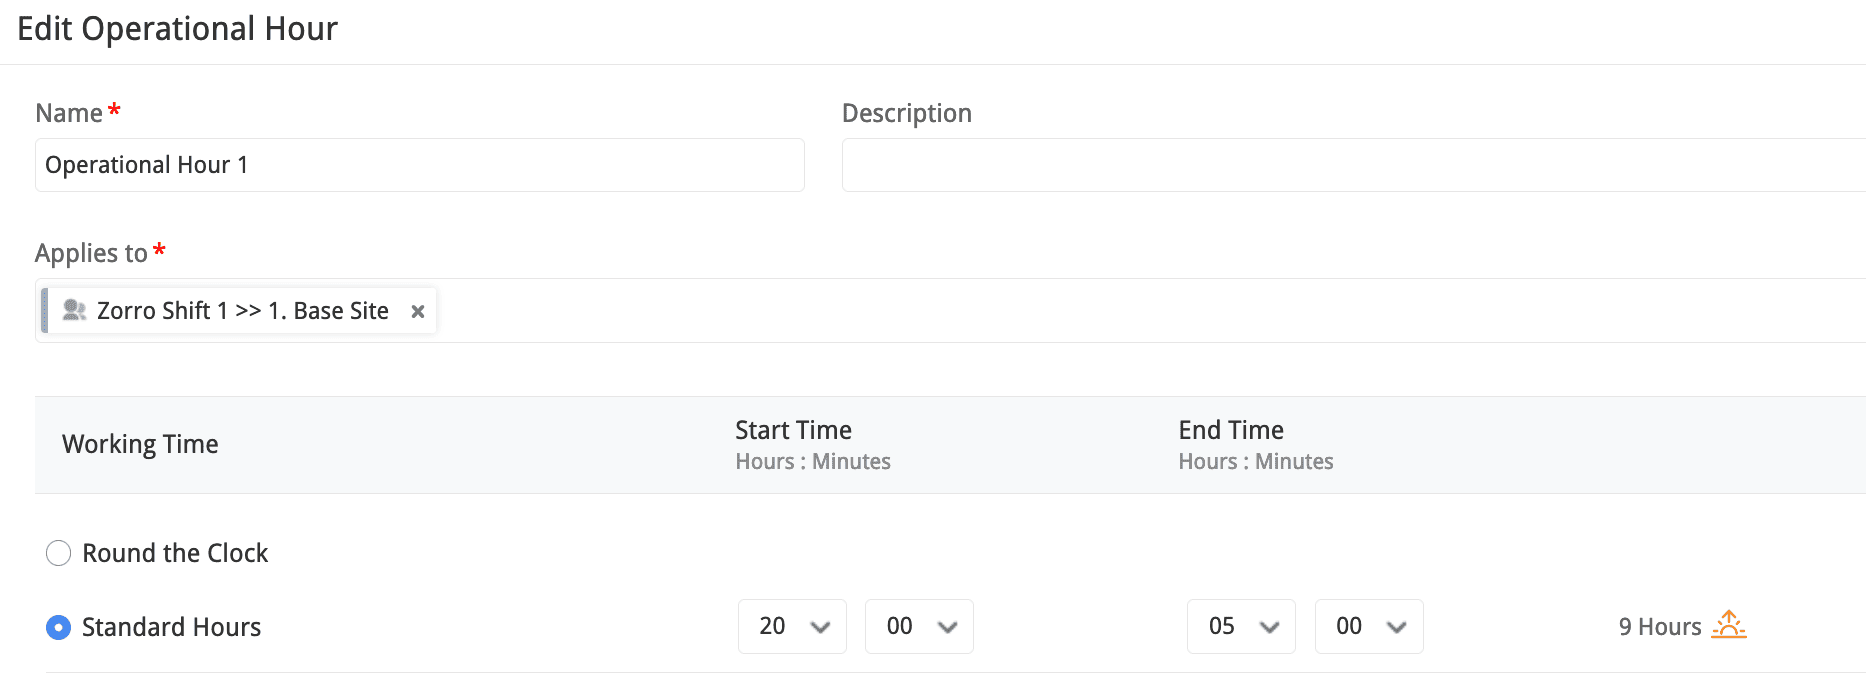1866x698 pixels.
Task: Click the Description label
Action: point(906,113)
